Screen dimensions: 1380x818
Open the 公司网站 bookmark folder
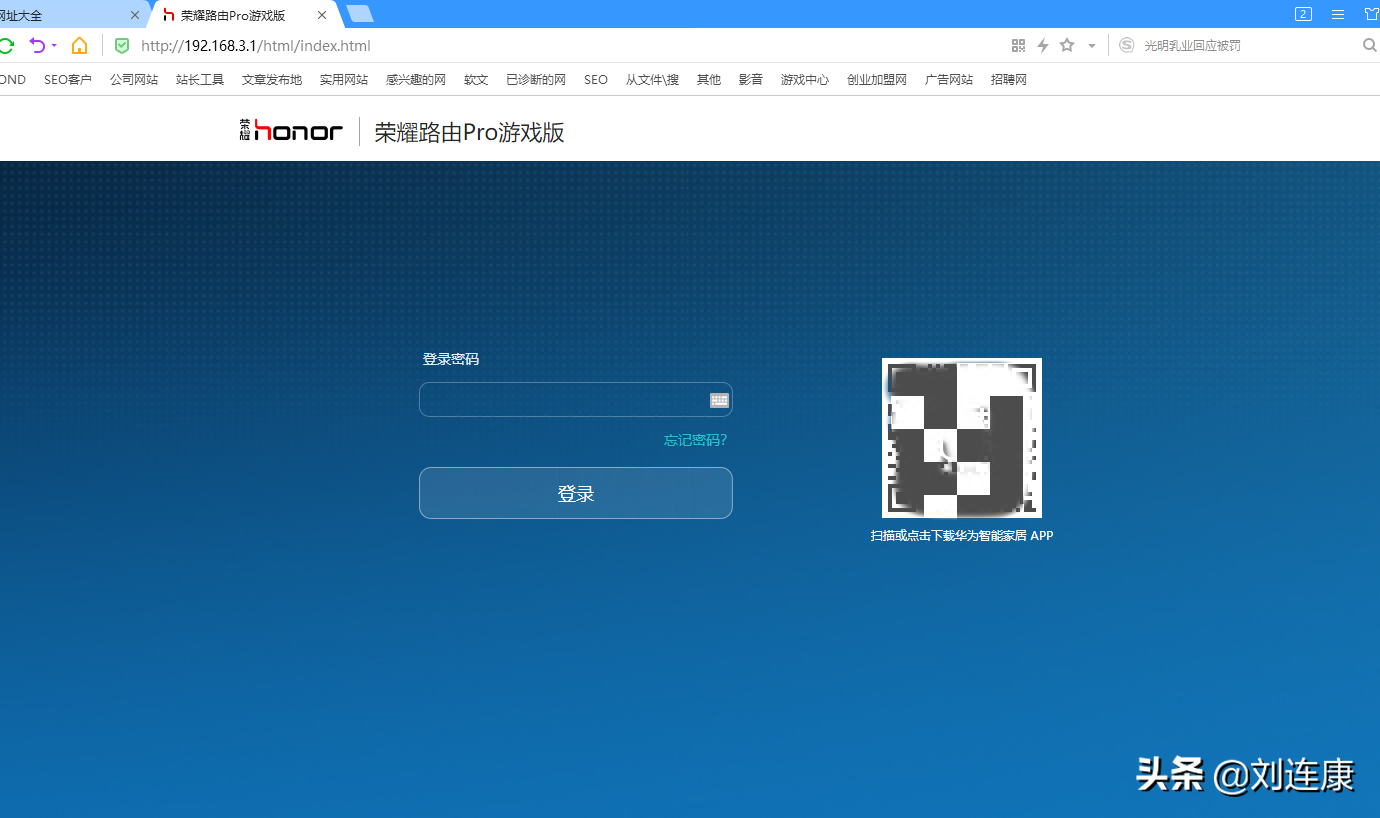pos(134,80)
